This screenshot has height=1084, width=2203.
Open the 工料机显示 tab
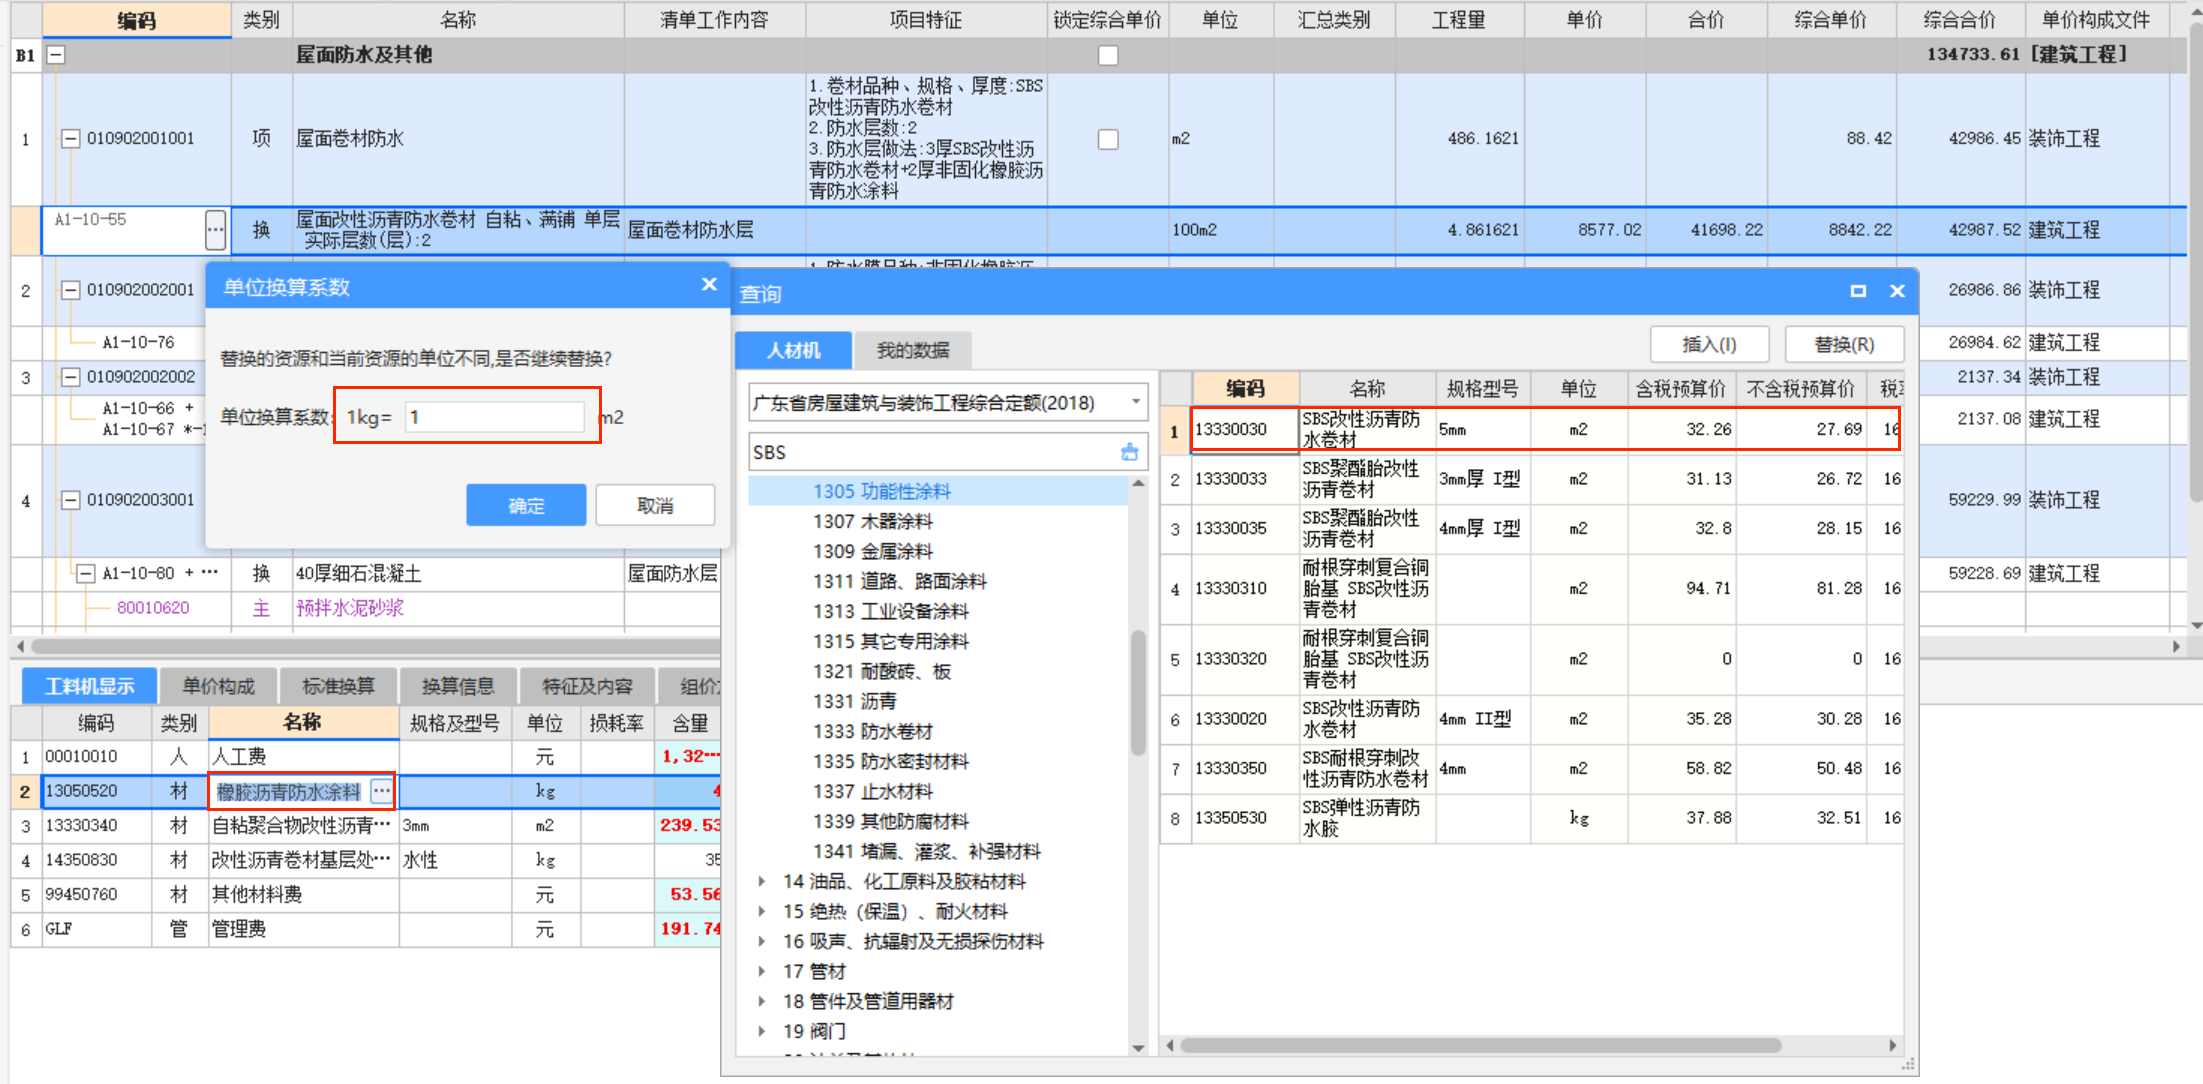click(x=89, y=686)
